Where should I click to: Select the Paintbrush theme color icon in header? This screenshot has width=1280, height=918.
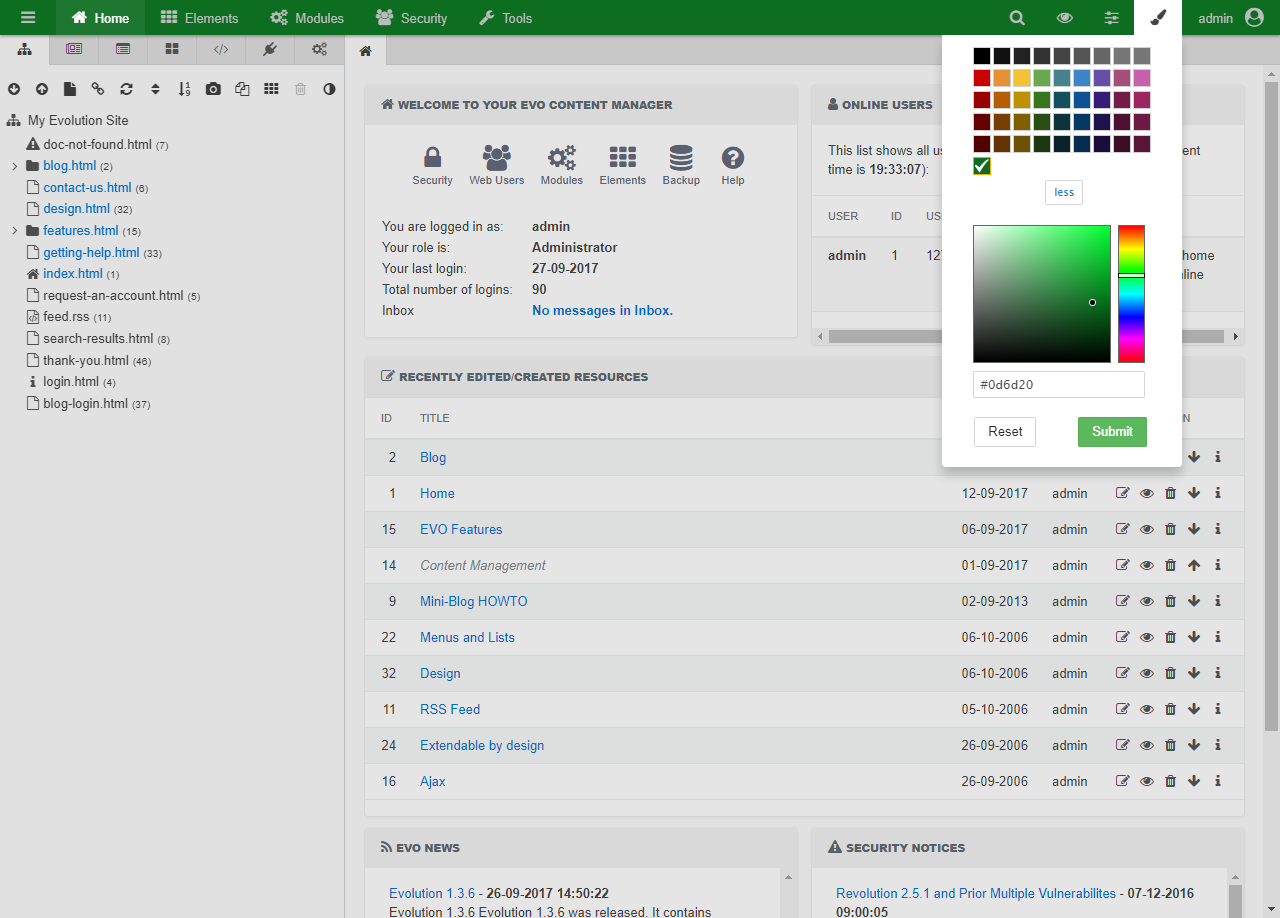click(1157, 17)
